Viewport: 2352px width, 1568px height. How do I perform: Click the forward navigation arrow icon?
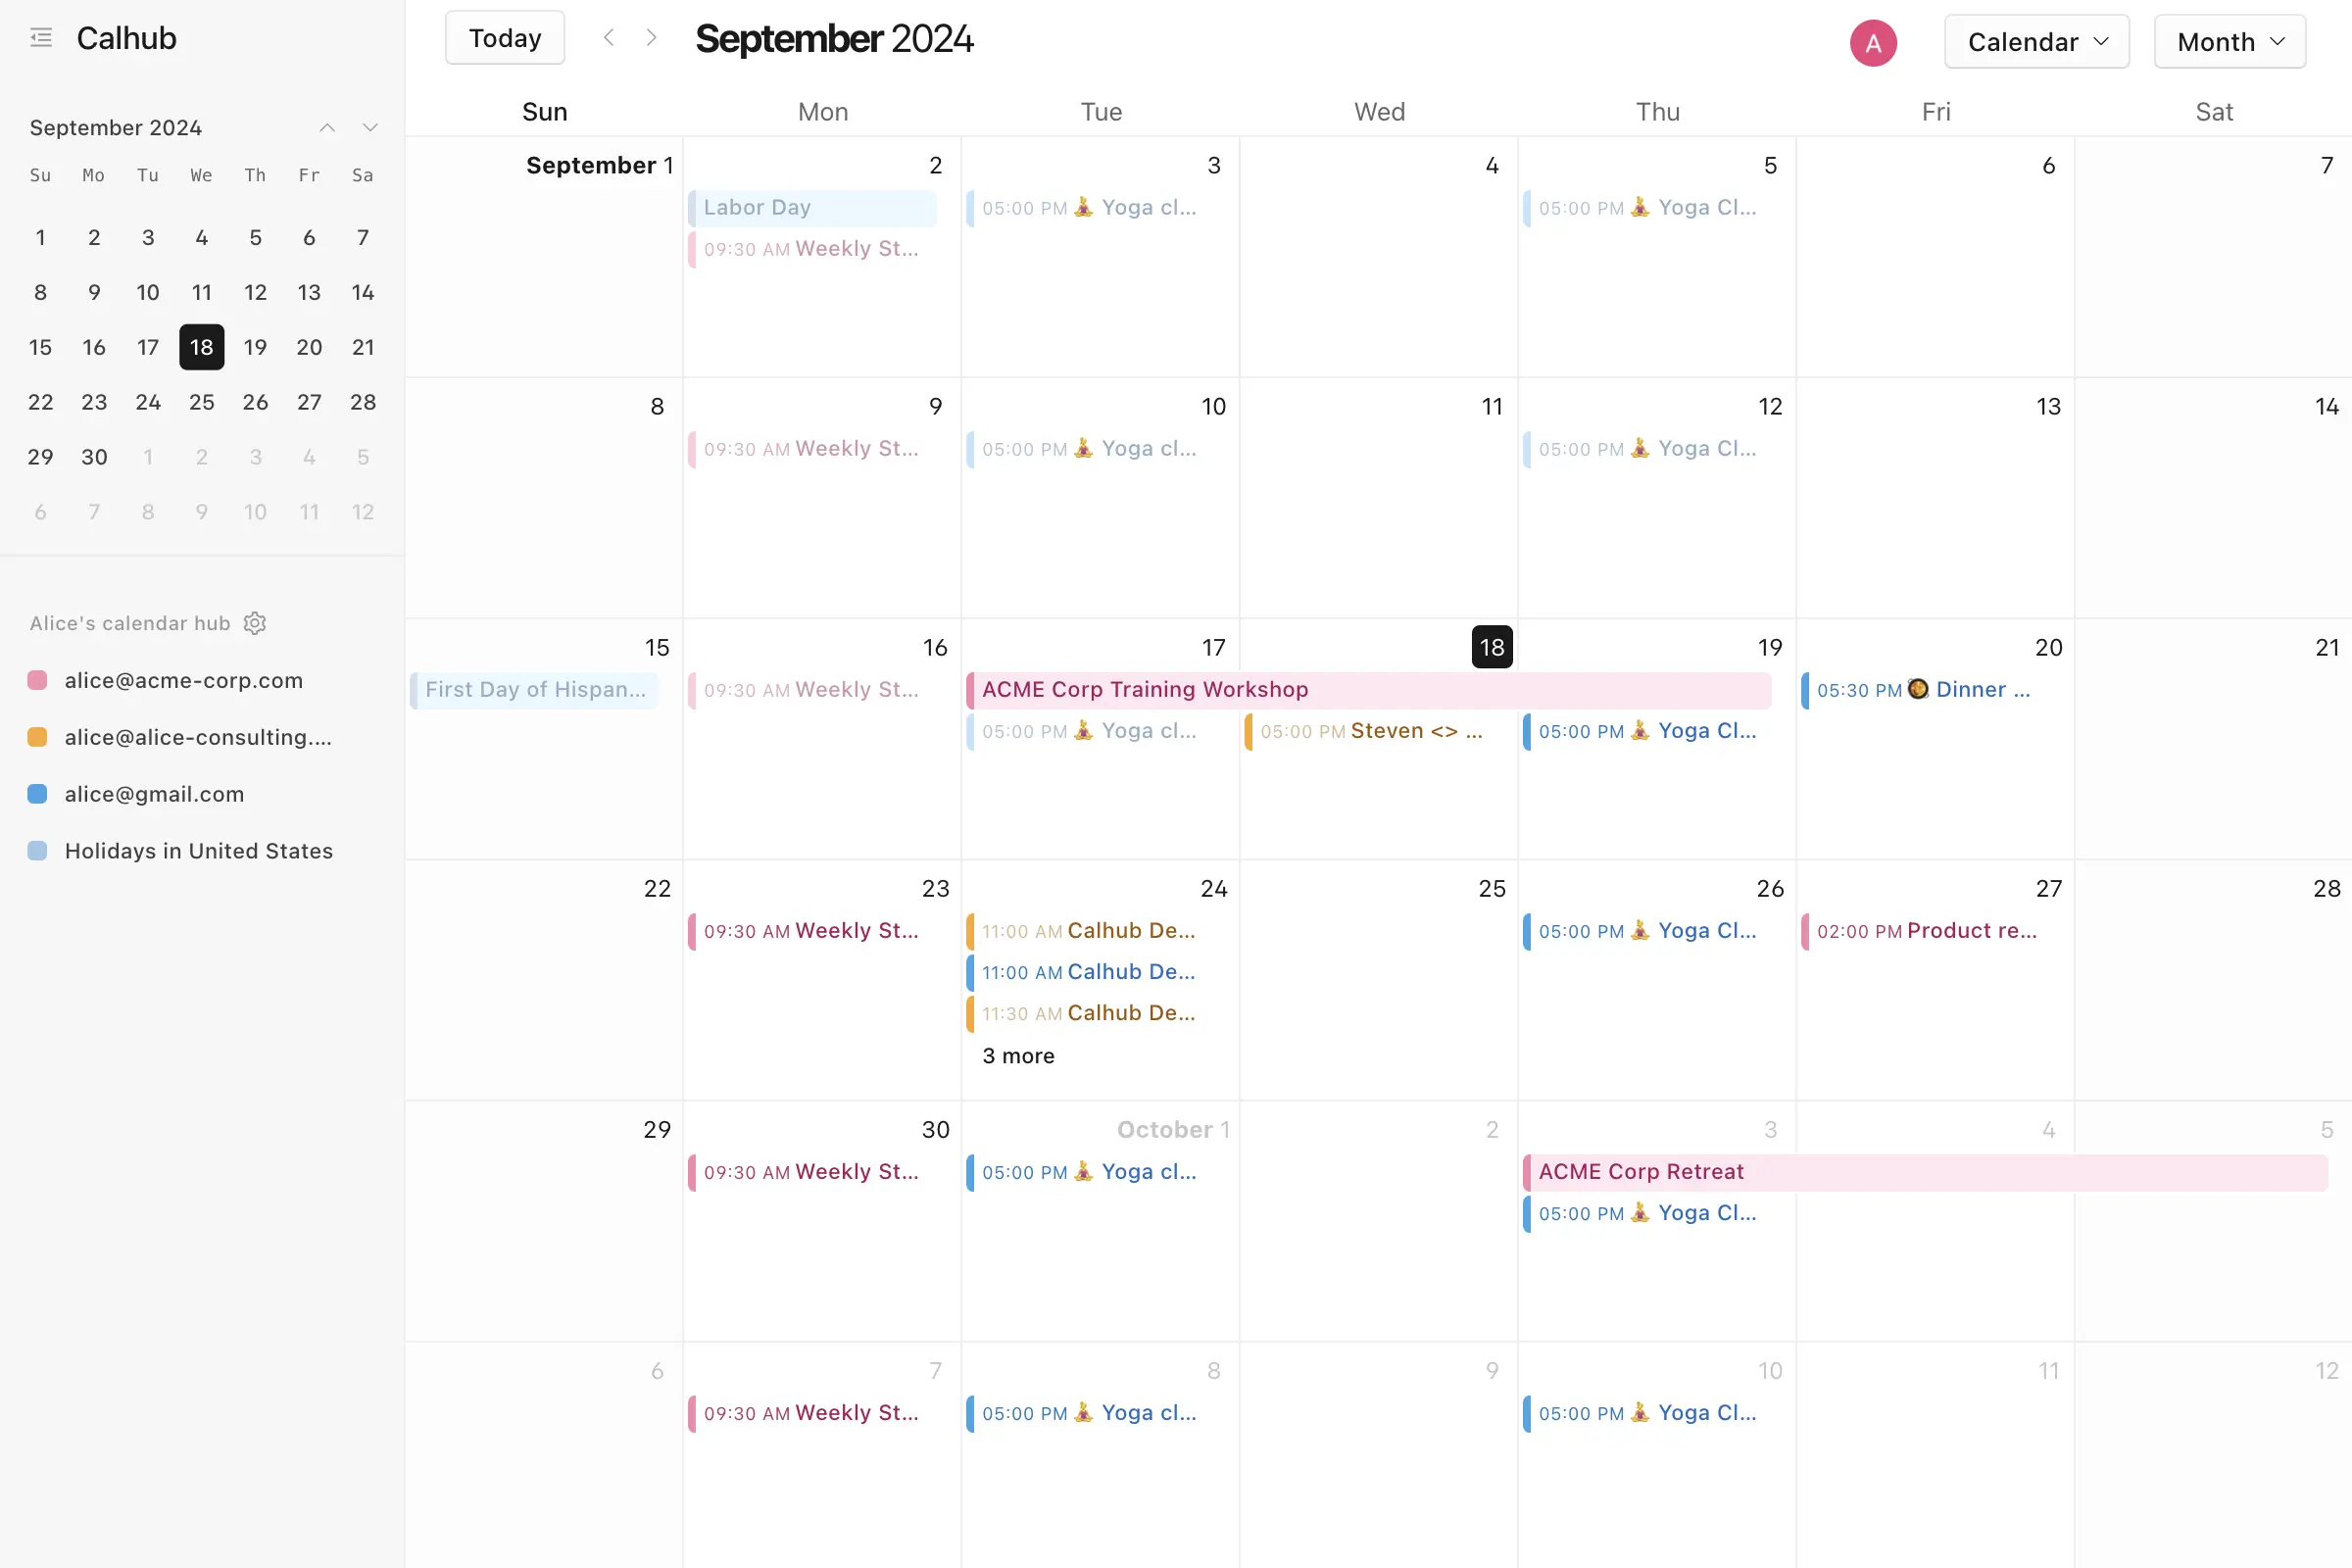click(x=649, y=38)
